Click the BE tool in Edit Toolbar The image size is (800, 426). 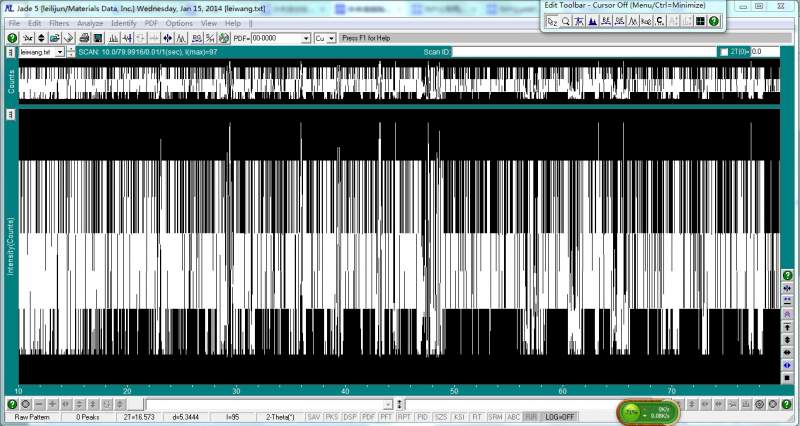[x=606, y=21]
